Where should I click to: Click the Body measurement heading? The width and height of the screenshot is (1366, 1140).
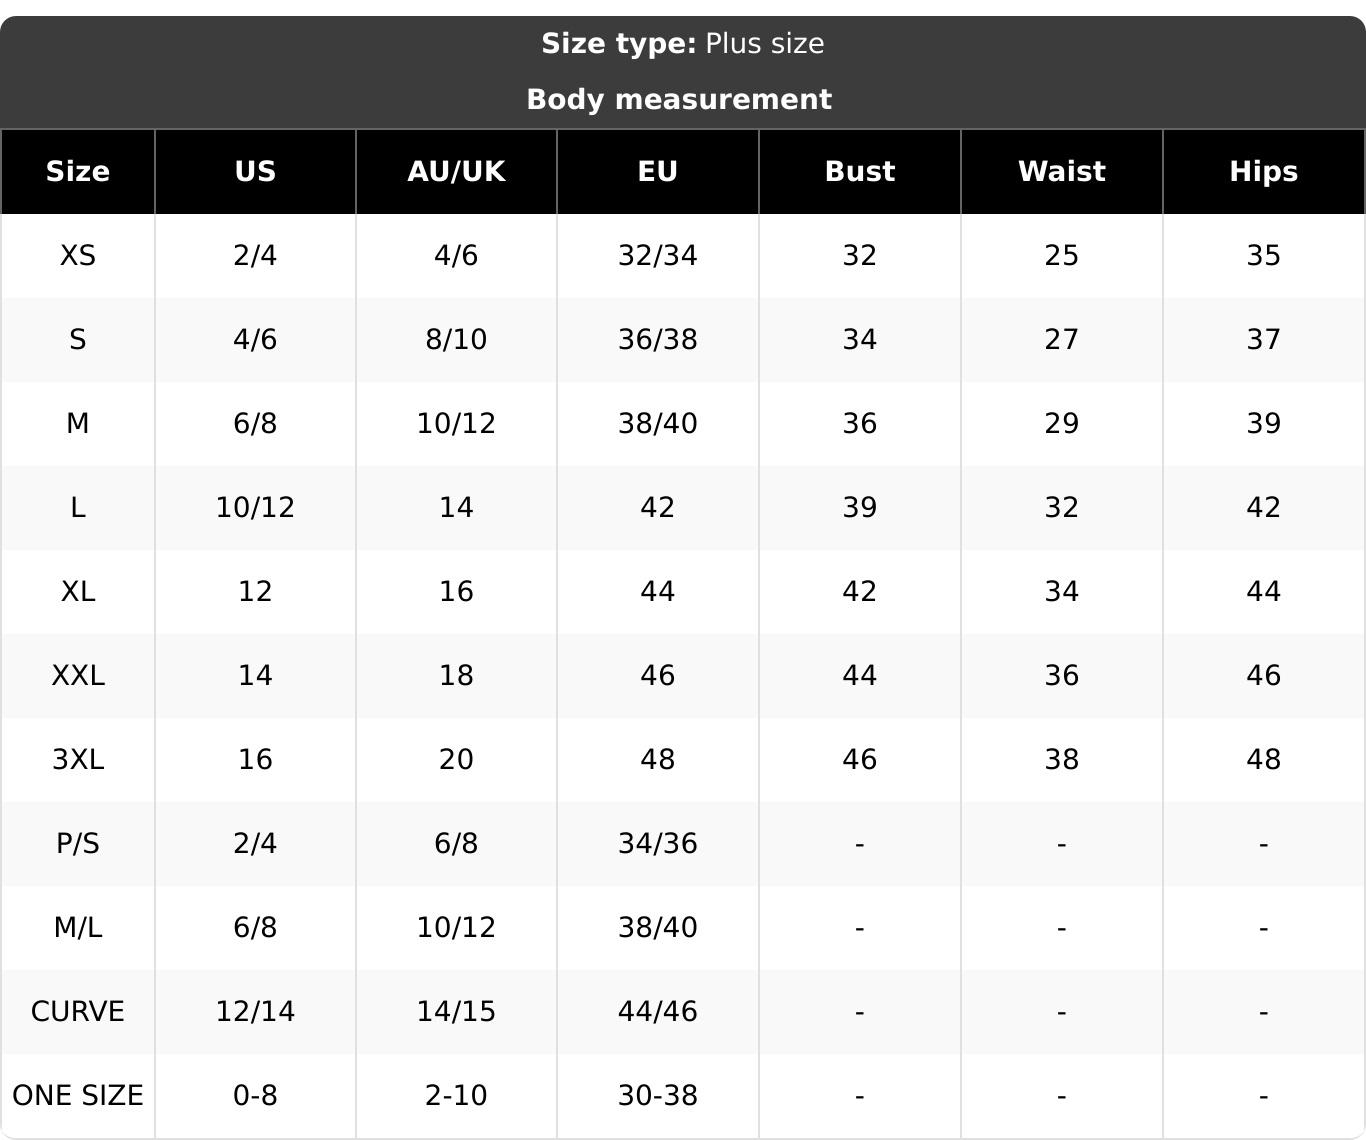(x=679, y=99)
